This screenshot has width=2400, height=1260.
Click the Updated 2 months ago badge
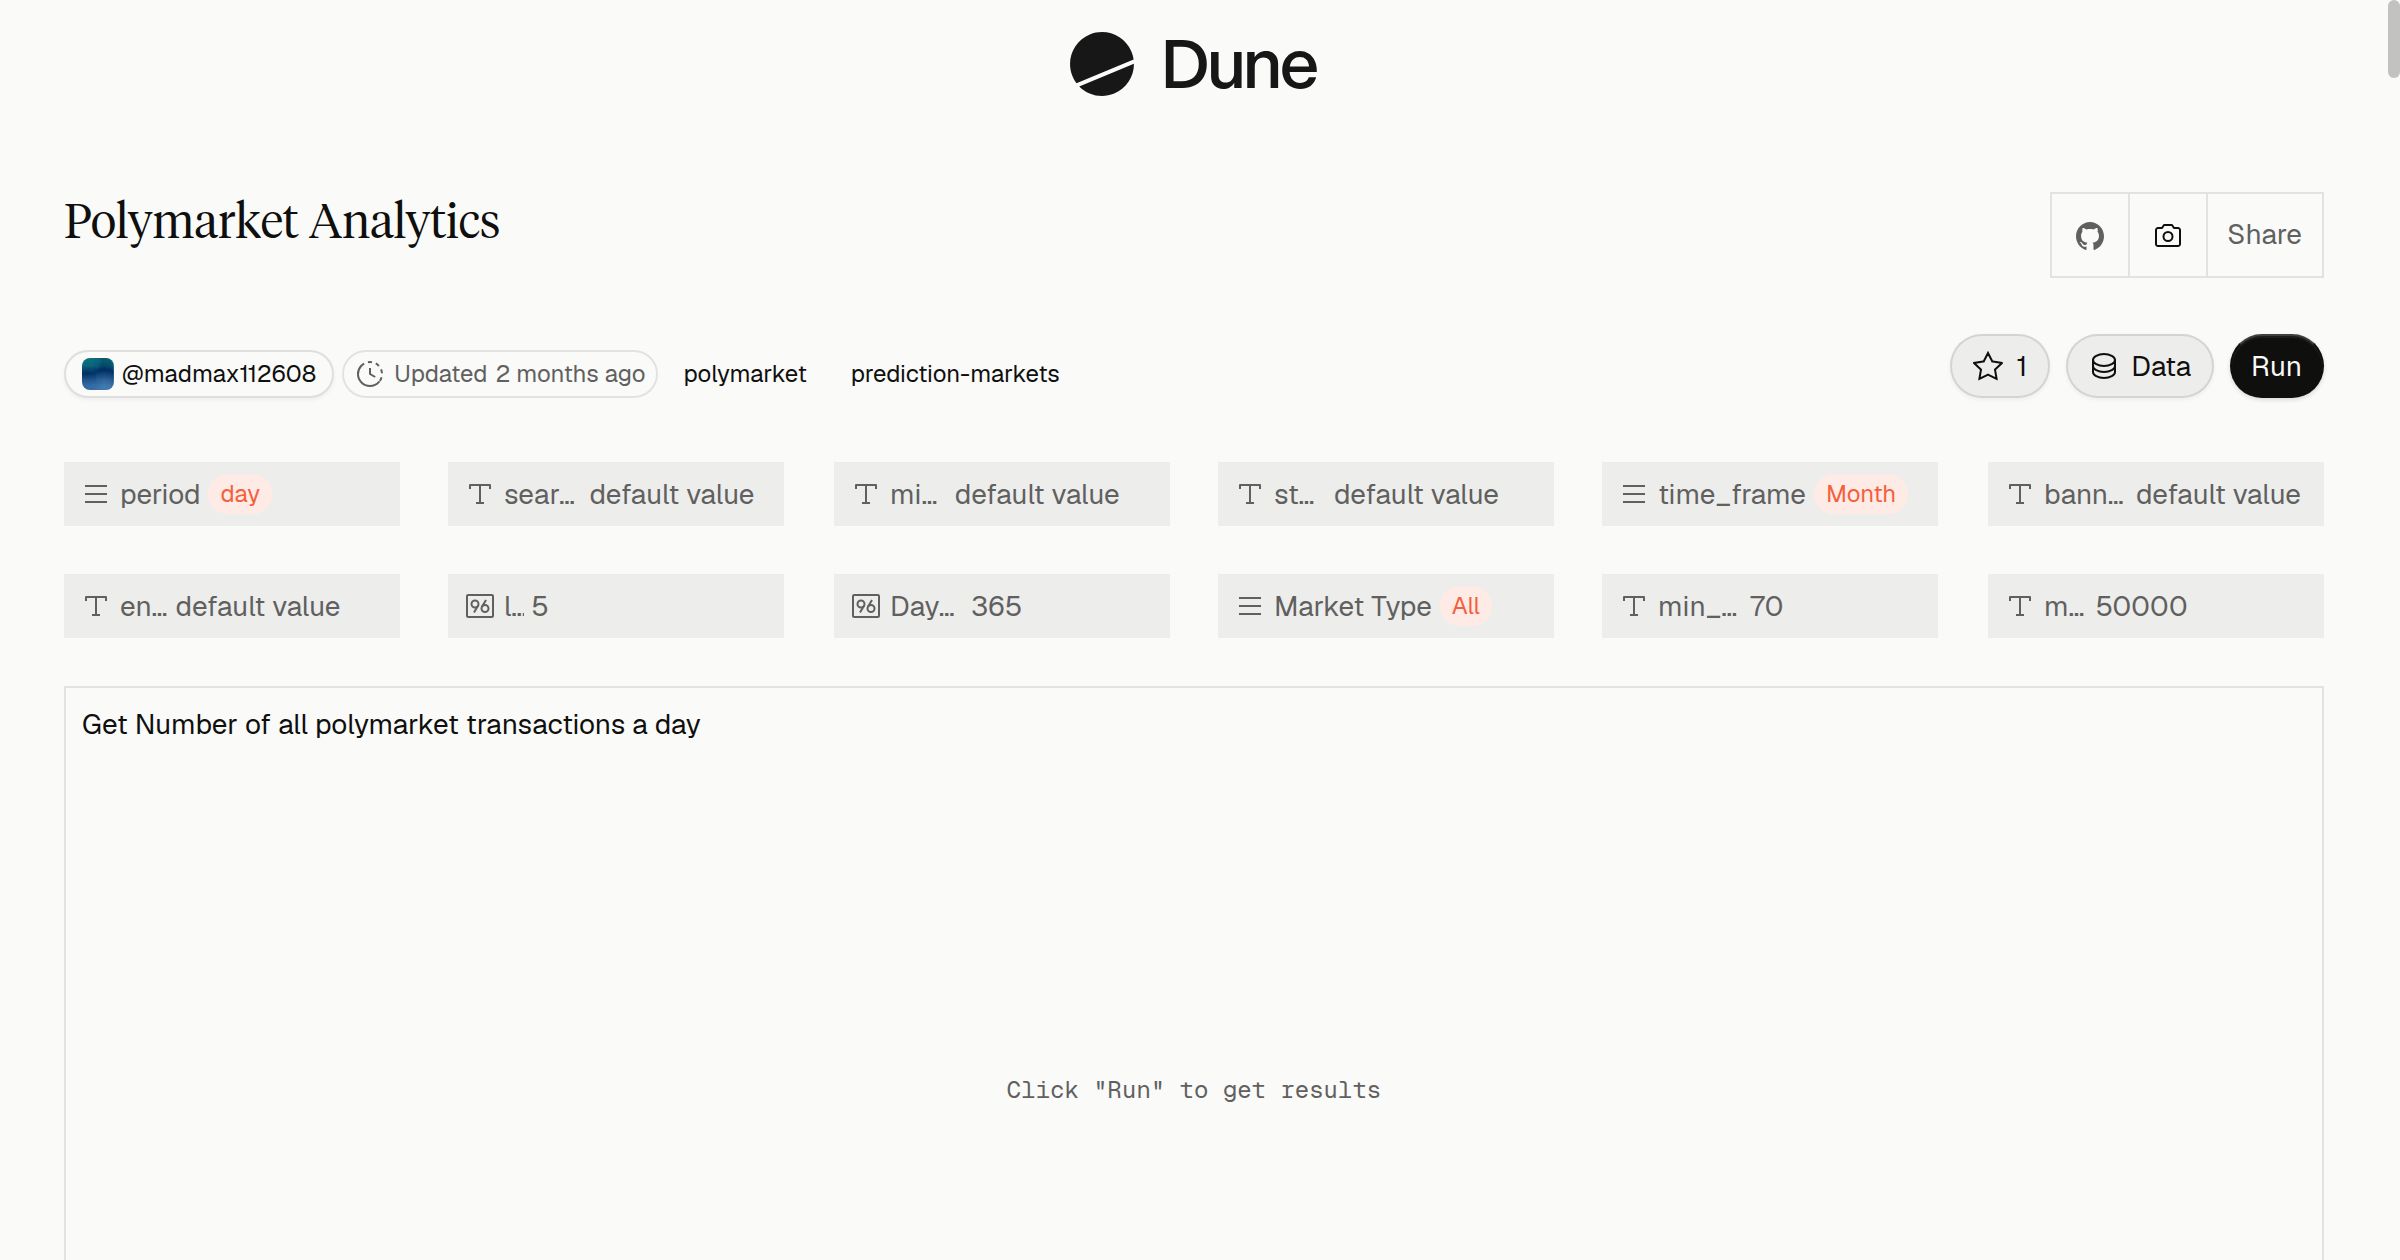(500, 374)
